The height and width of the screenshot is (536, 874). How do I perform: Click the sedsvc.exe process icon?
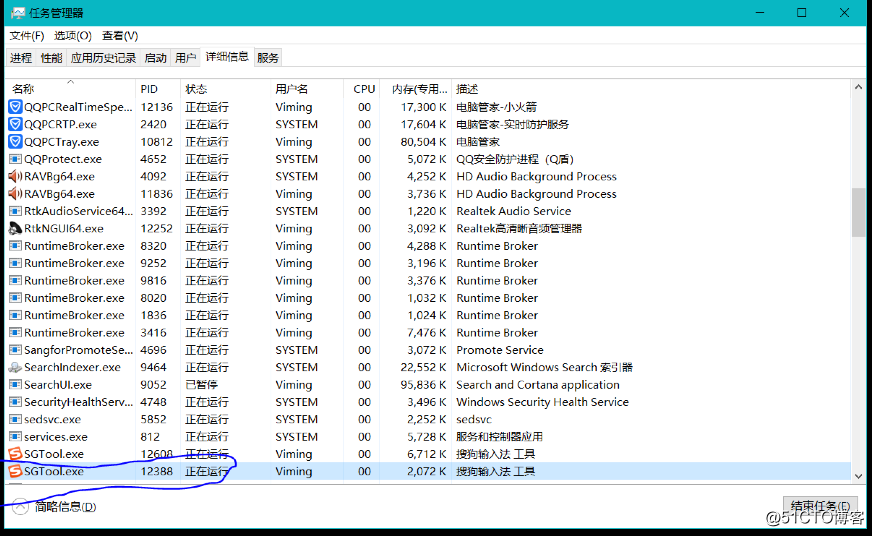point(16,419)
